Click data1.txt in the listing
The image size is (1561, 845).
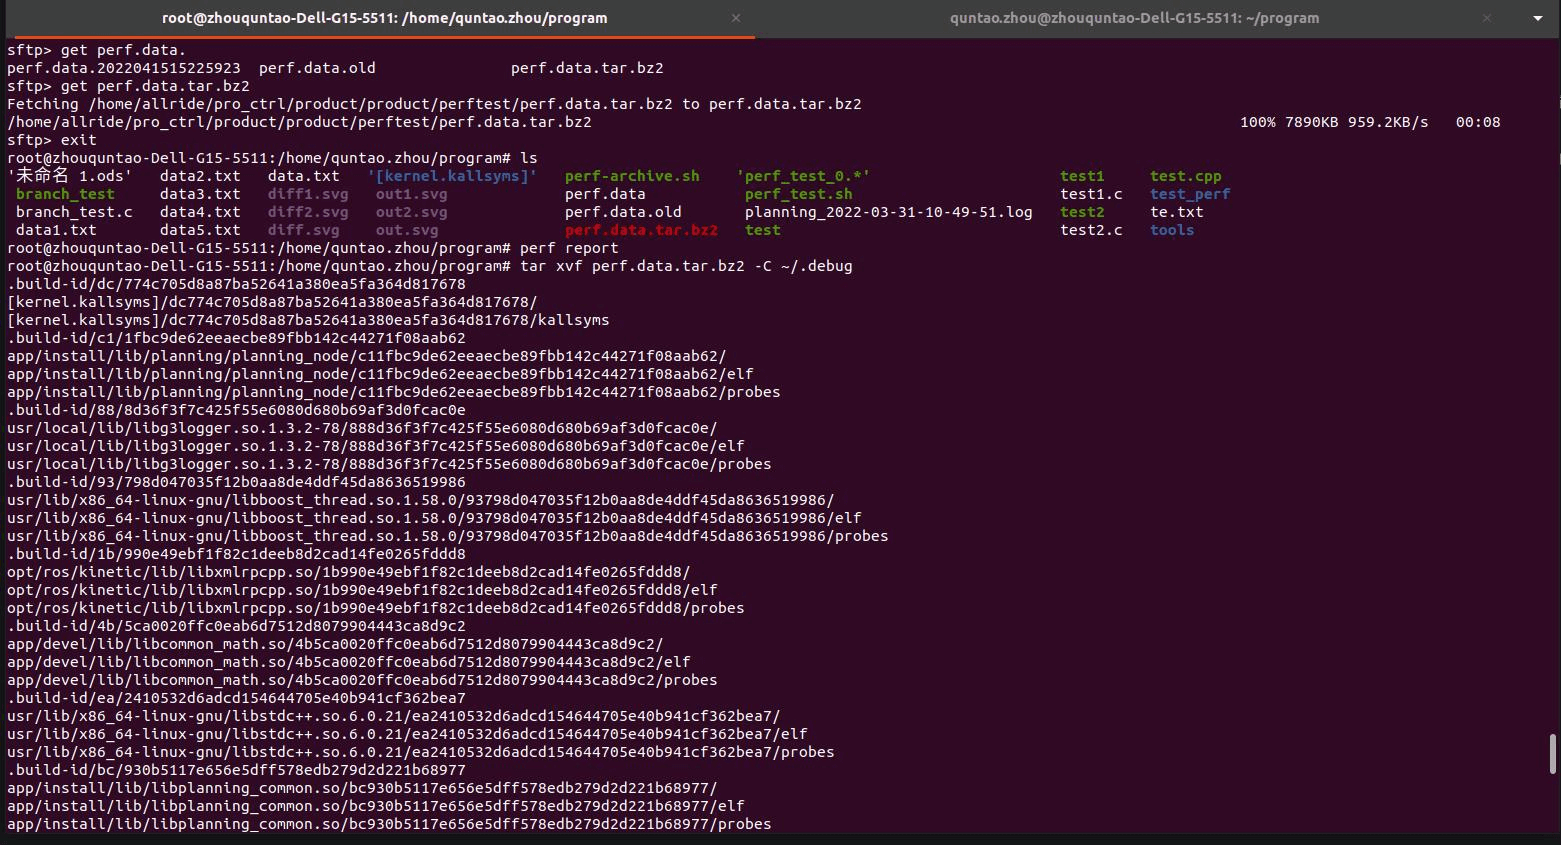point(56,230)
